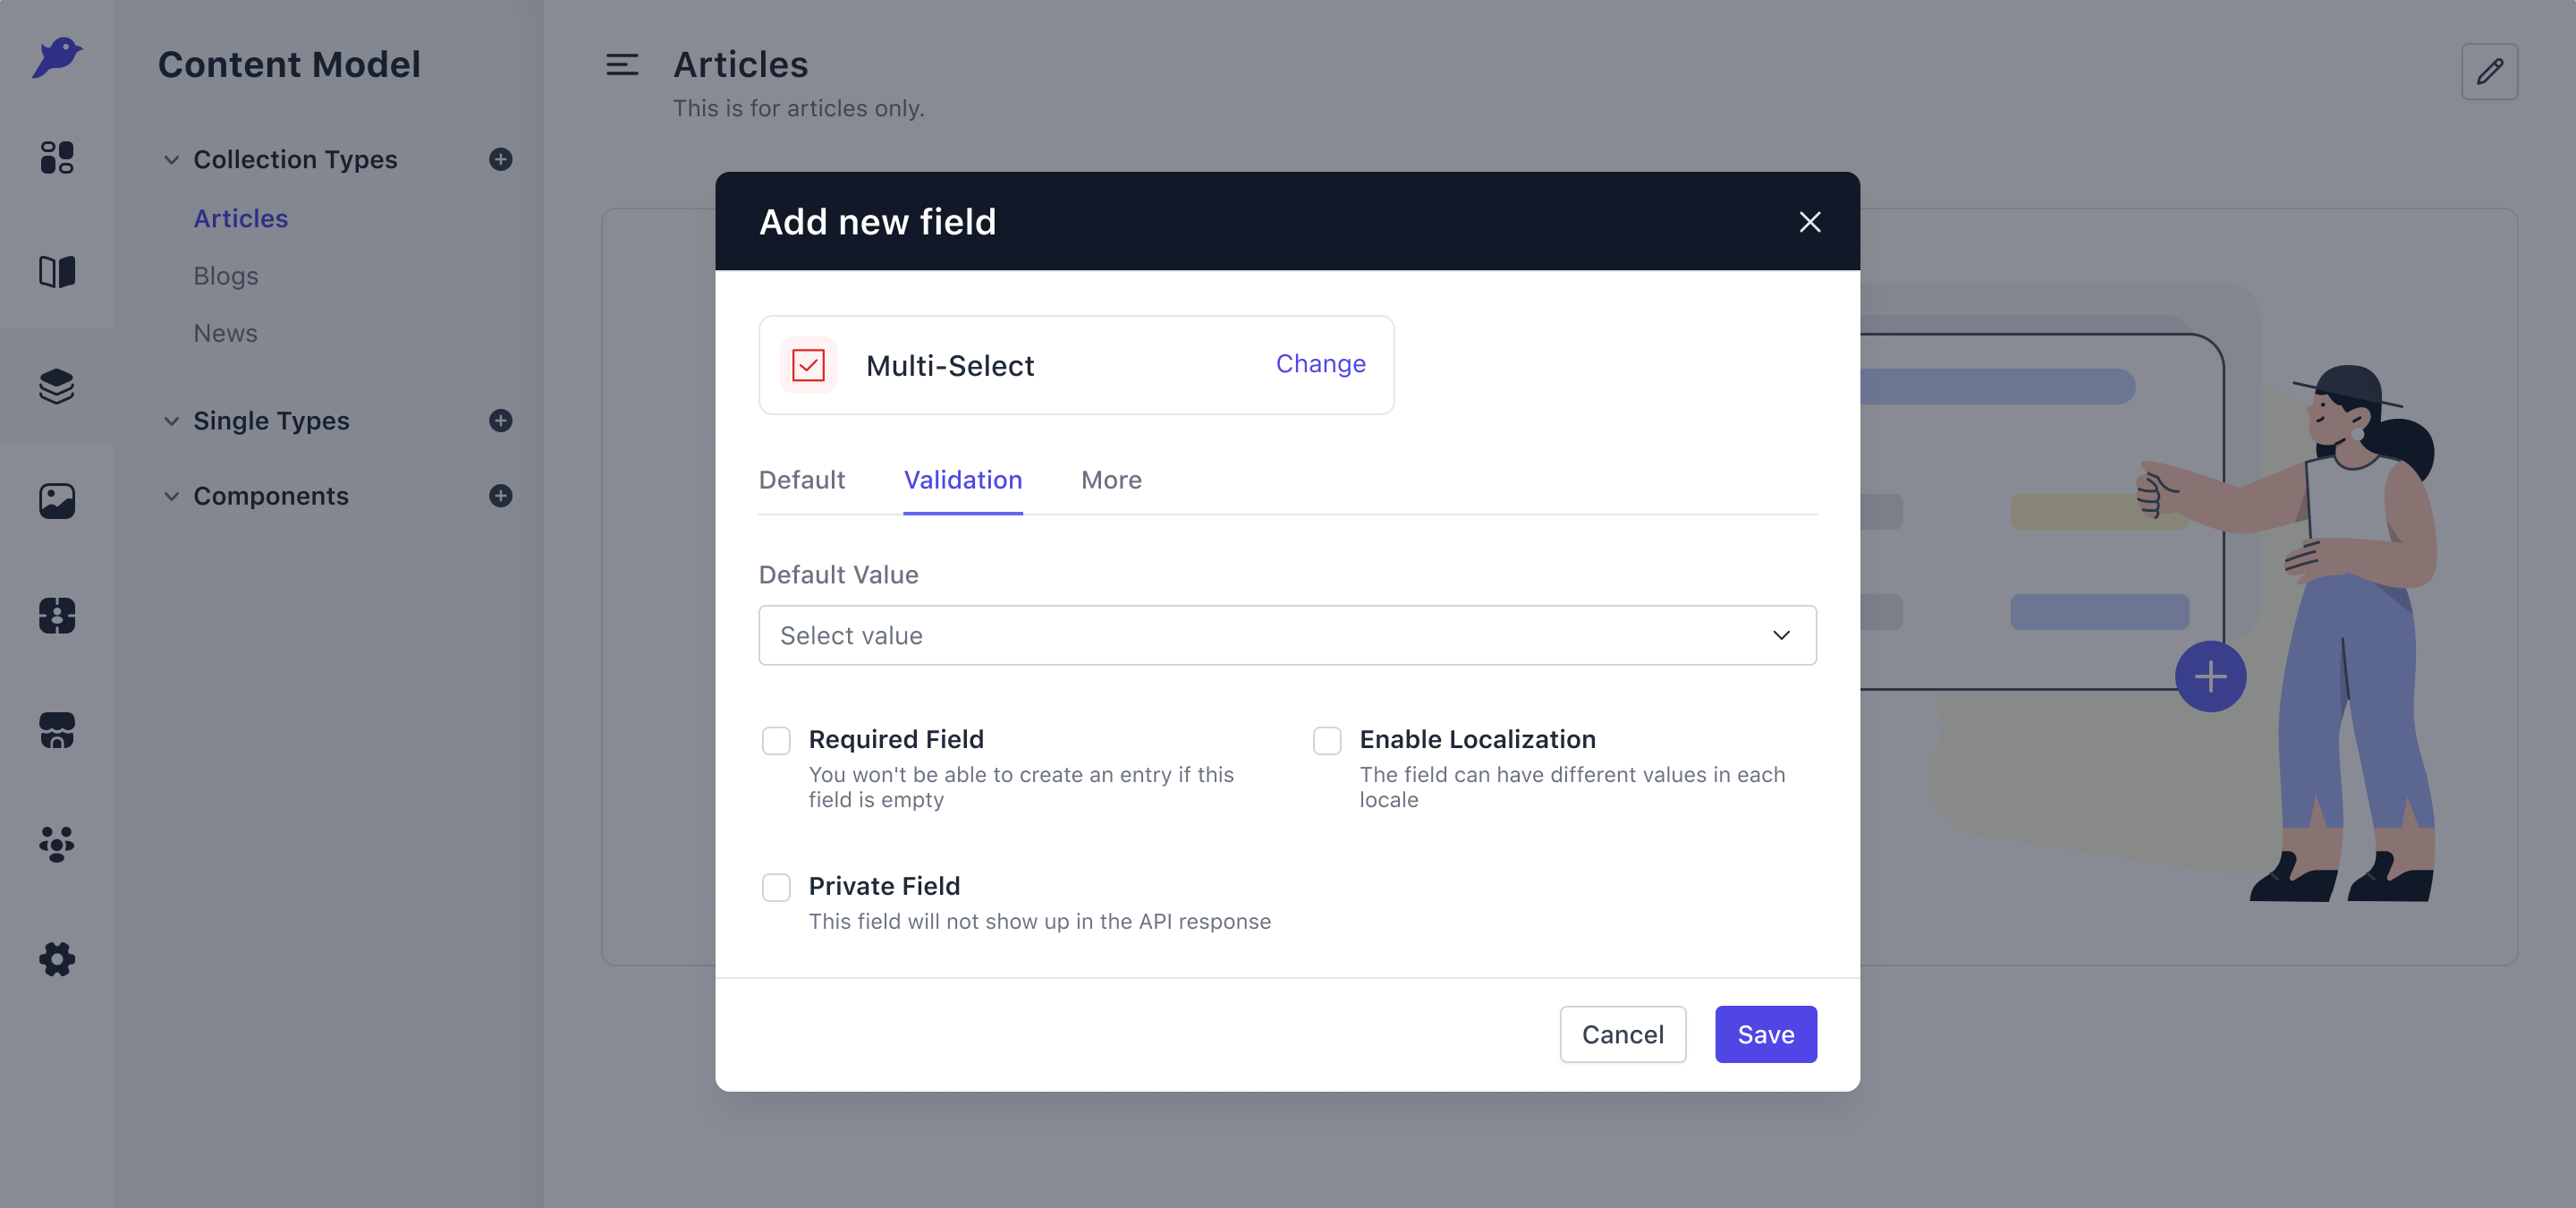The image size is (2576, 1208).
Task: Add a new collection type with plus icon
Action: click(501, 159)
